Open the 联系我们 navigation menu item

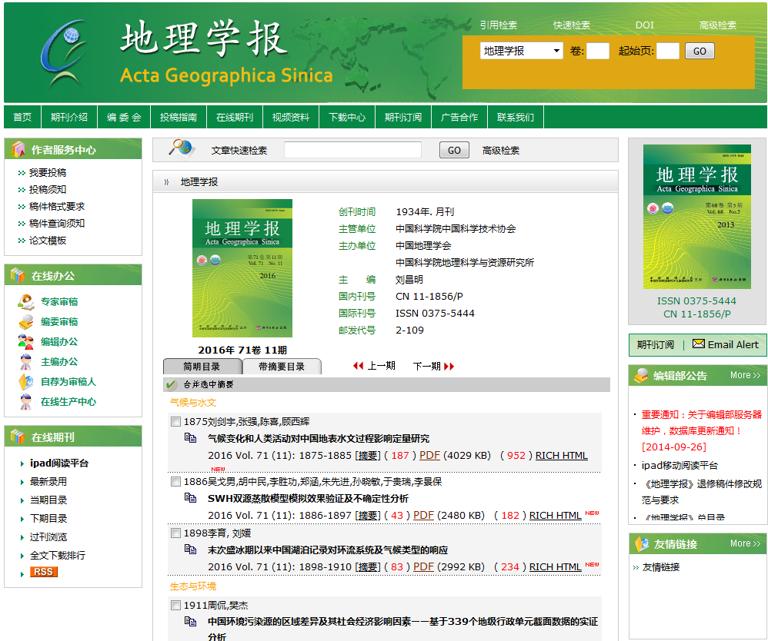point(516,117)
